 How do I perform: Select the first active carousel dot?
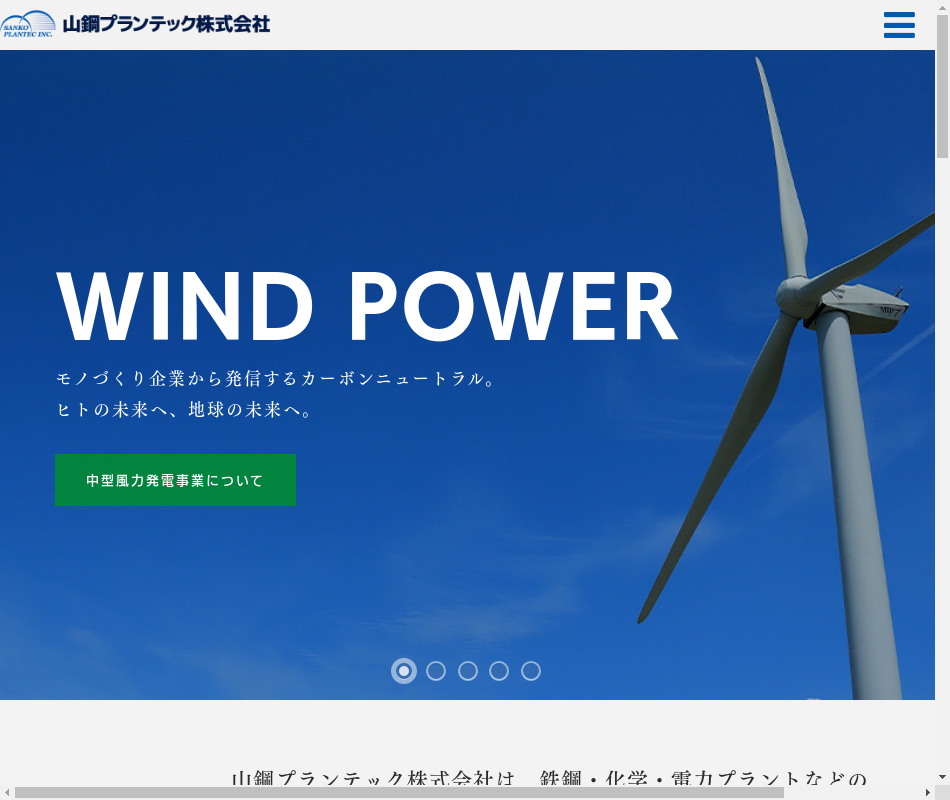pos(404,671)
